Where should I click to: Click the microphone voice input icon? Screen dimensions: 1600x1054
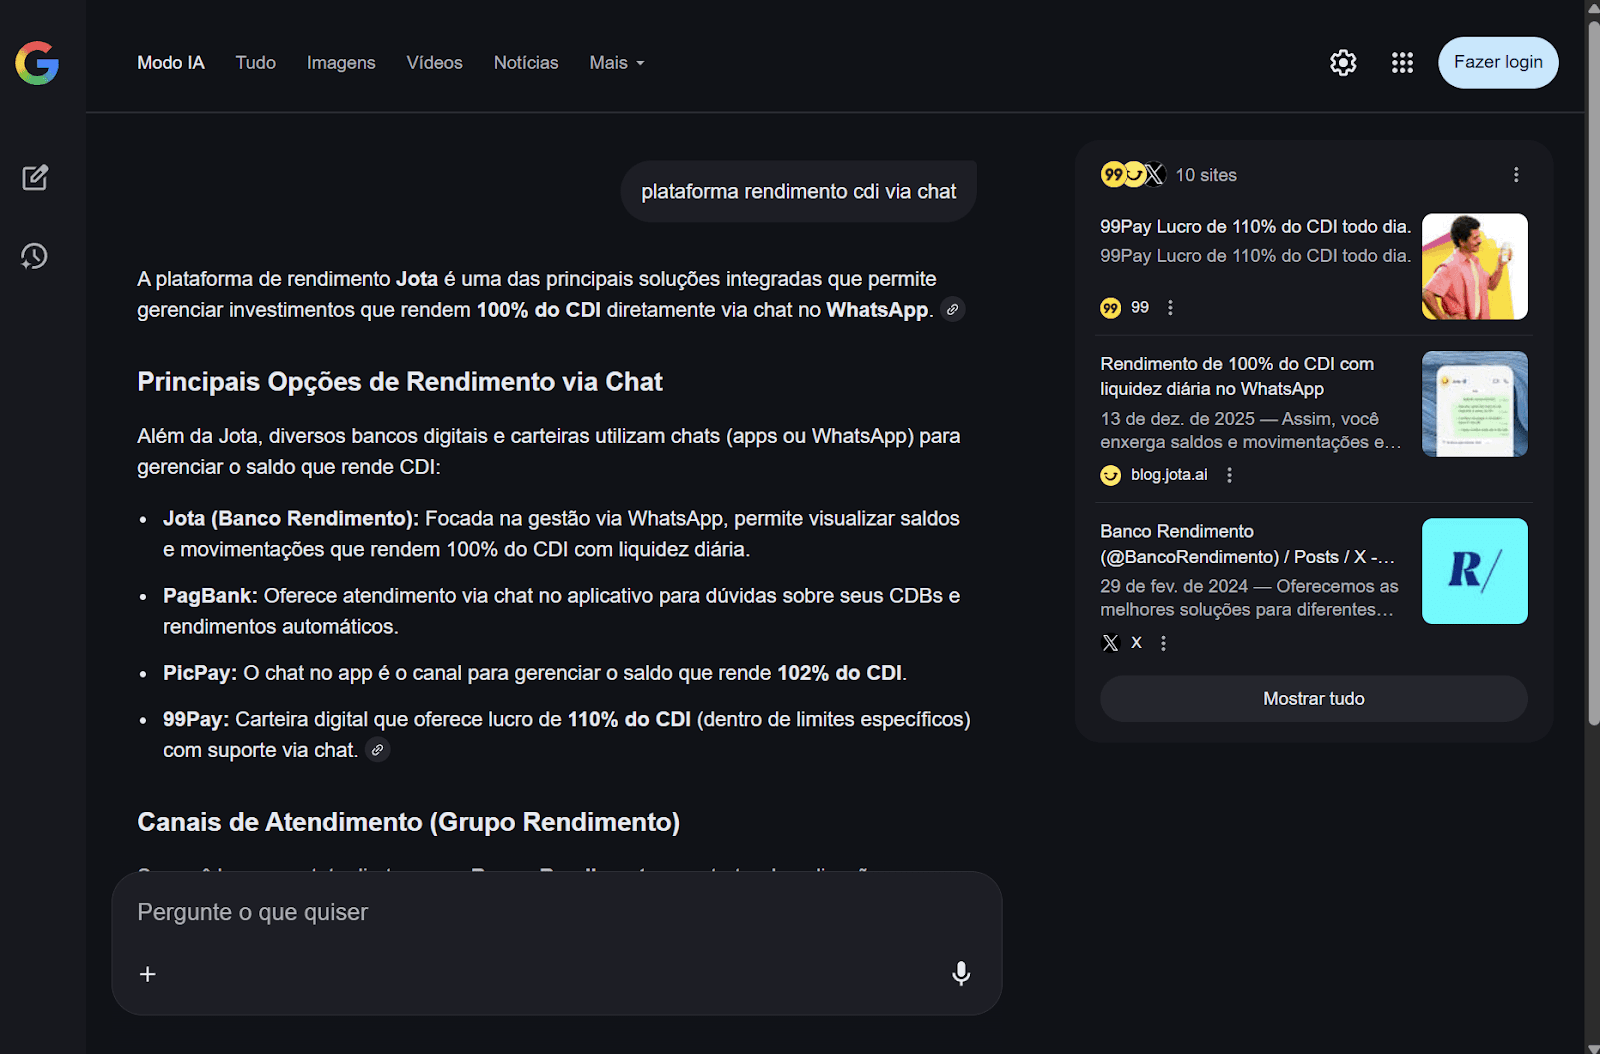pos(961,974)
